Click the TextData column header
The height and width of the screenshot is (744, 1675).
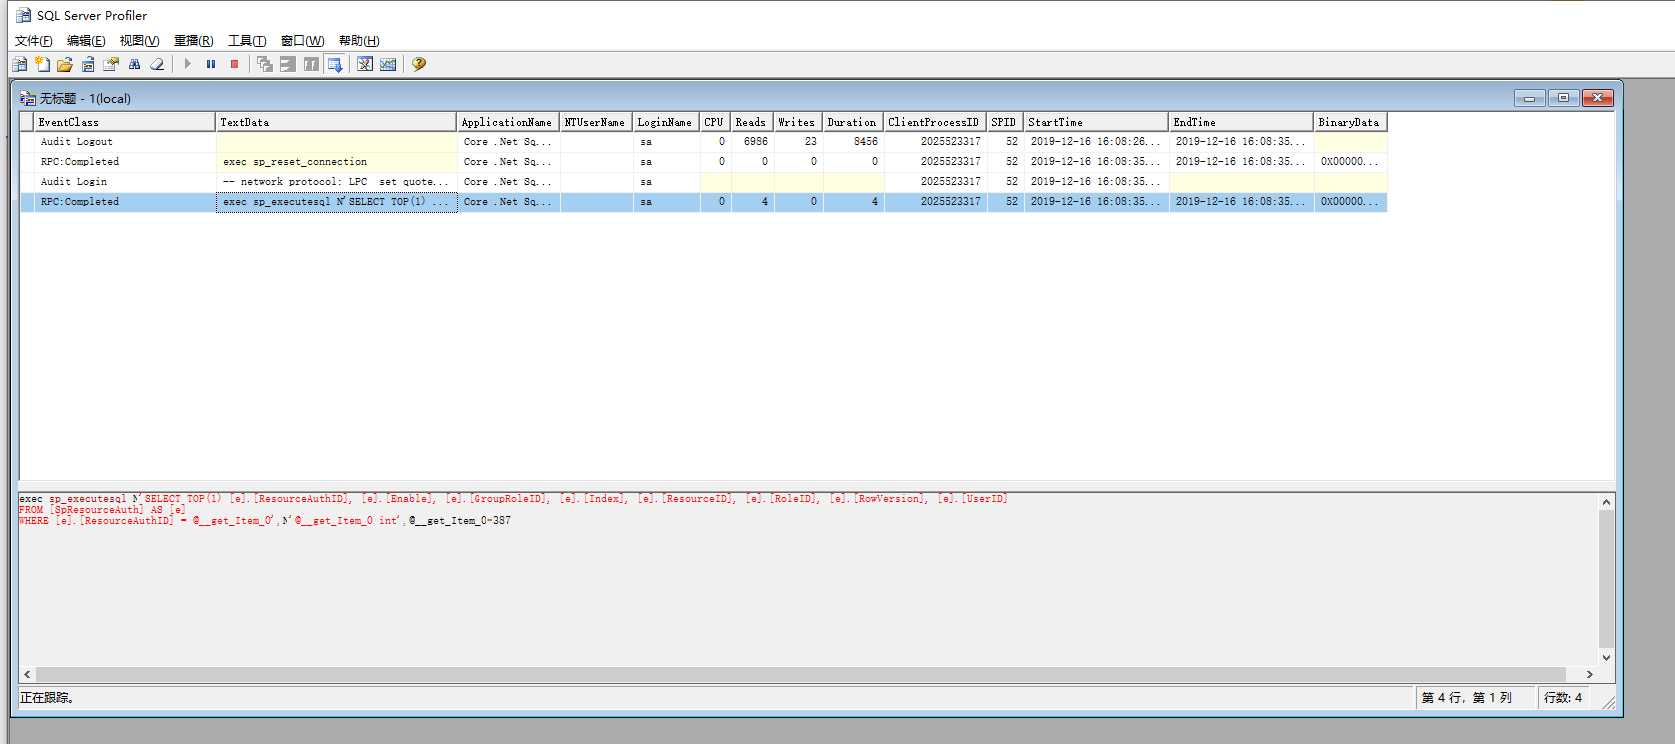tap(336, 122)
